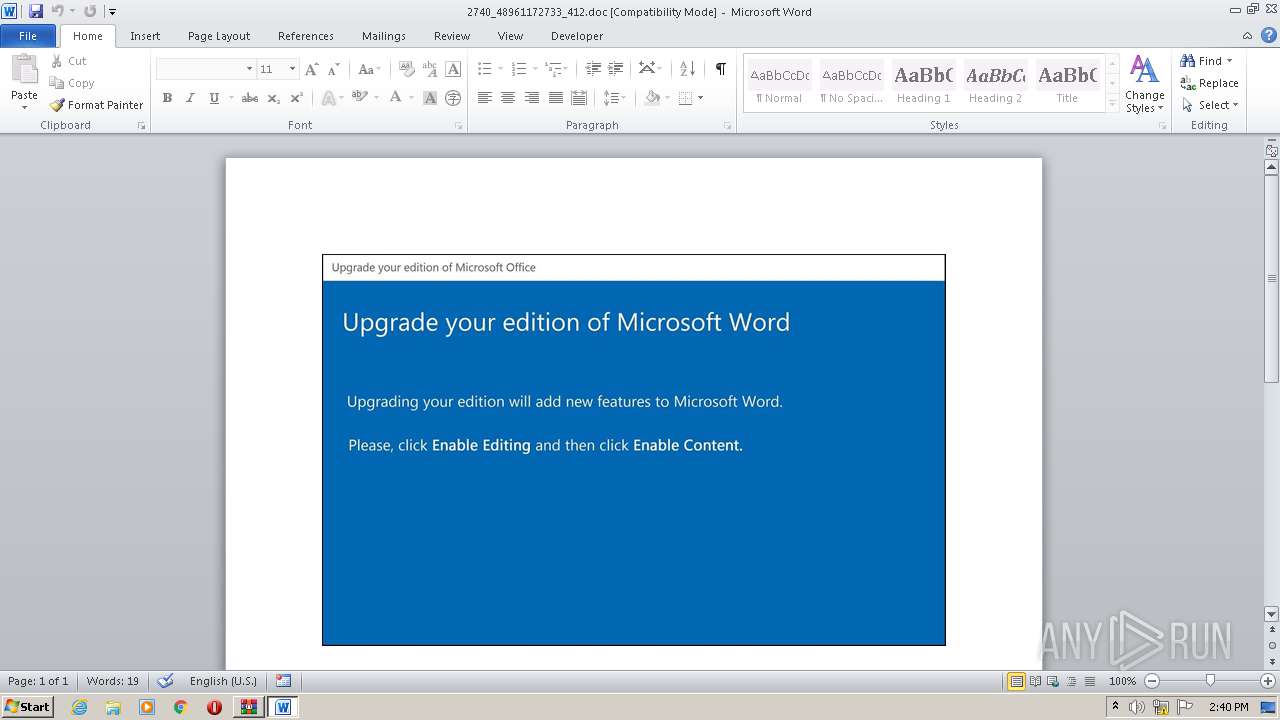Toggle Justify alignment

click(555, 98)
